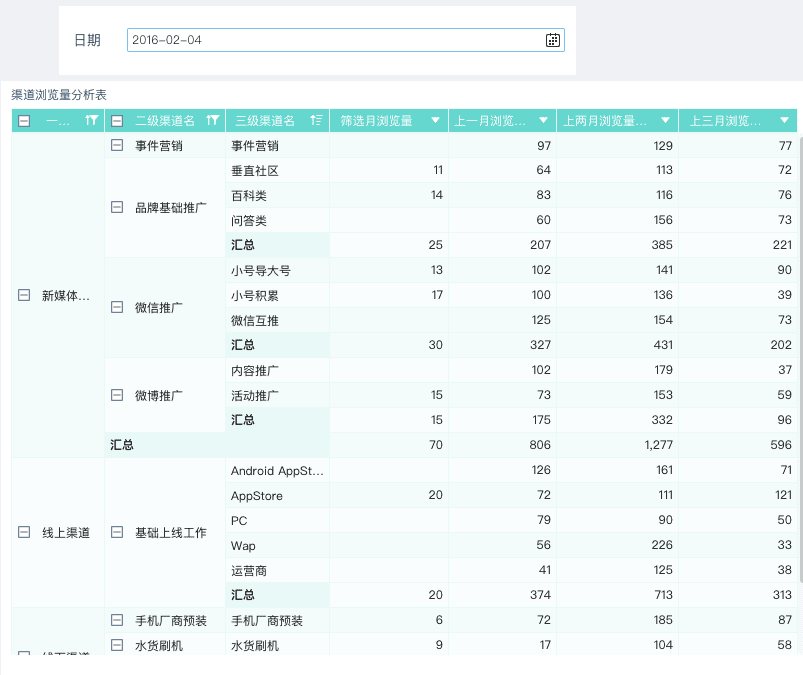803x675 pixels.
Task: Select the Android AppSt... cell
Action: click(x=277, y=471)
